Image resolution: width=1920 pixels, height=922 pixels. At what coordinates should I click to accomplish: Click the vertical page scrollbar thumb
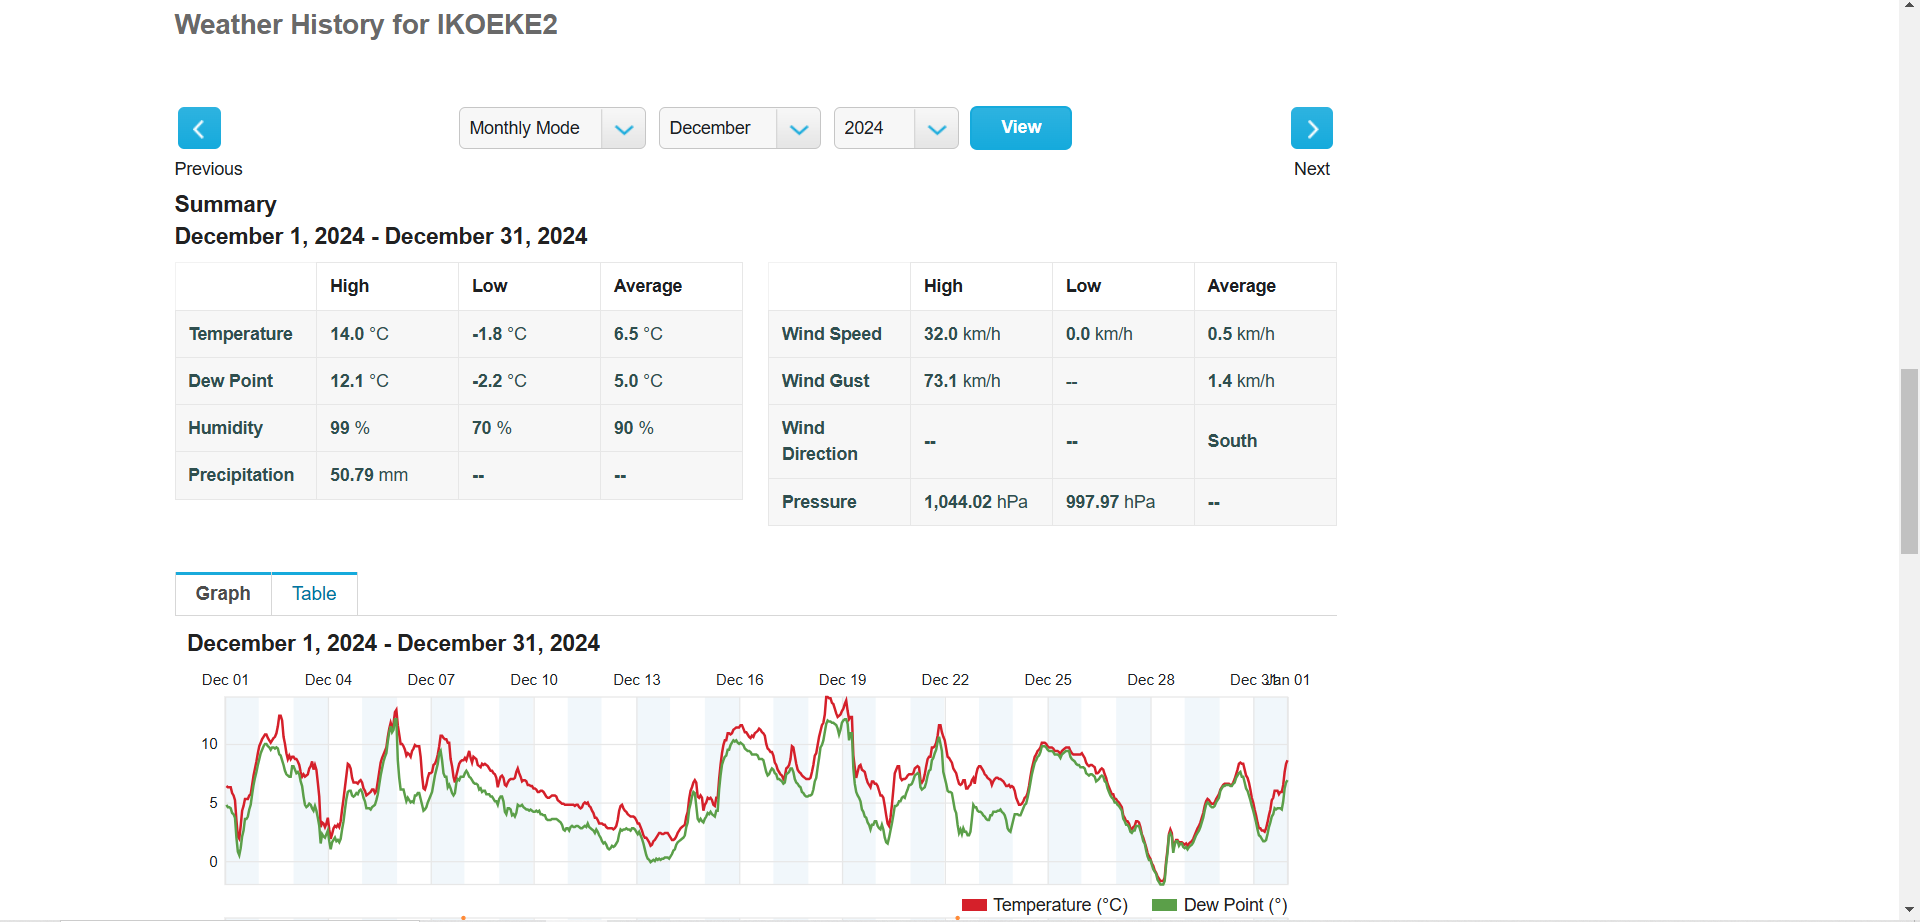[x=1909, y=461]
